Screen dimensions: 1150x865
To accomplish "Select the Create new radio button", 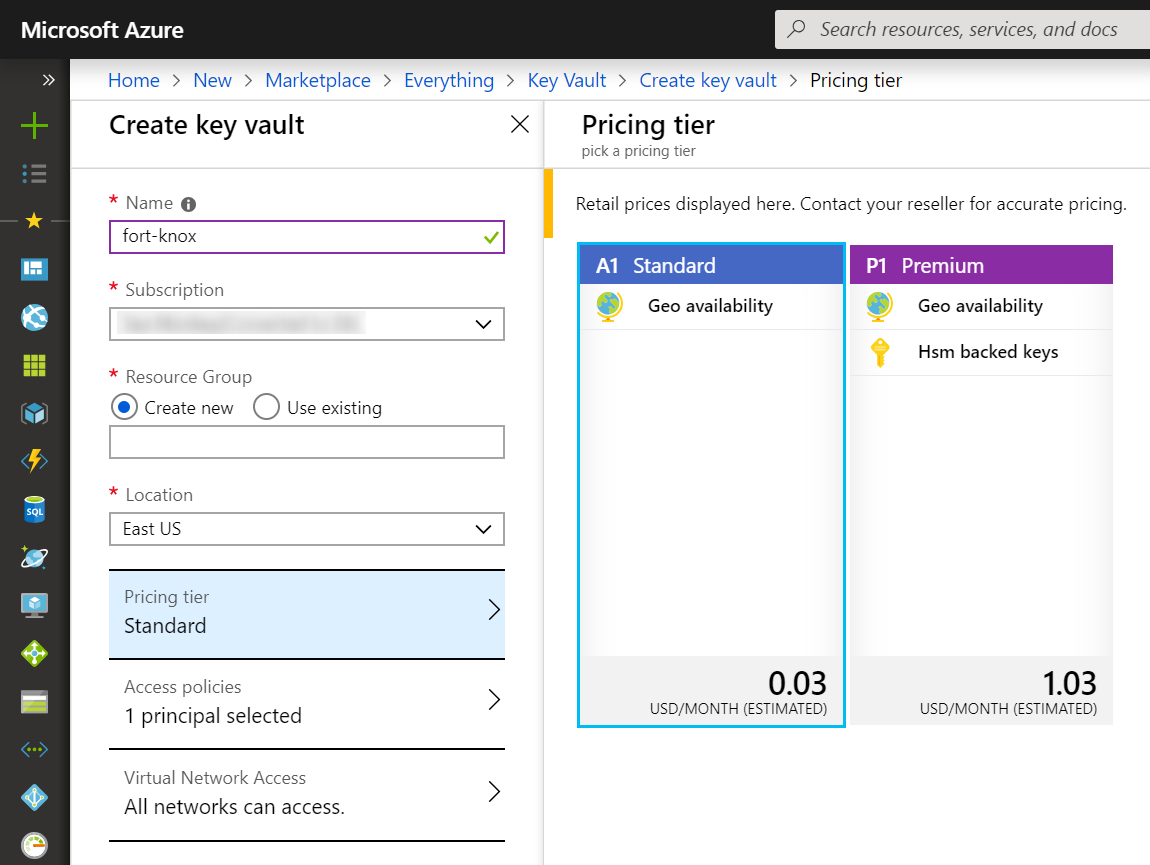I will 125,408.
